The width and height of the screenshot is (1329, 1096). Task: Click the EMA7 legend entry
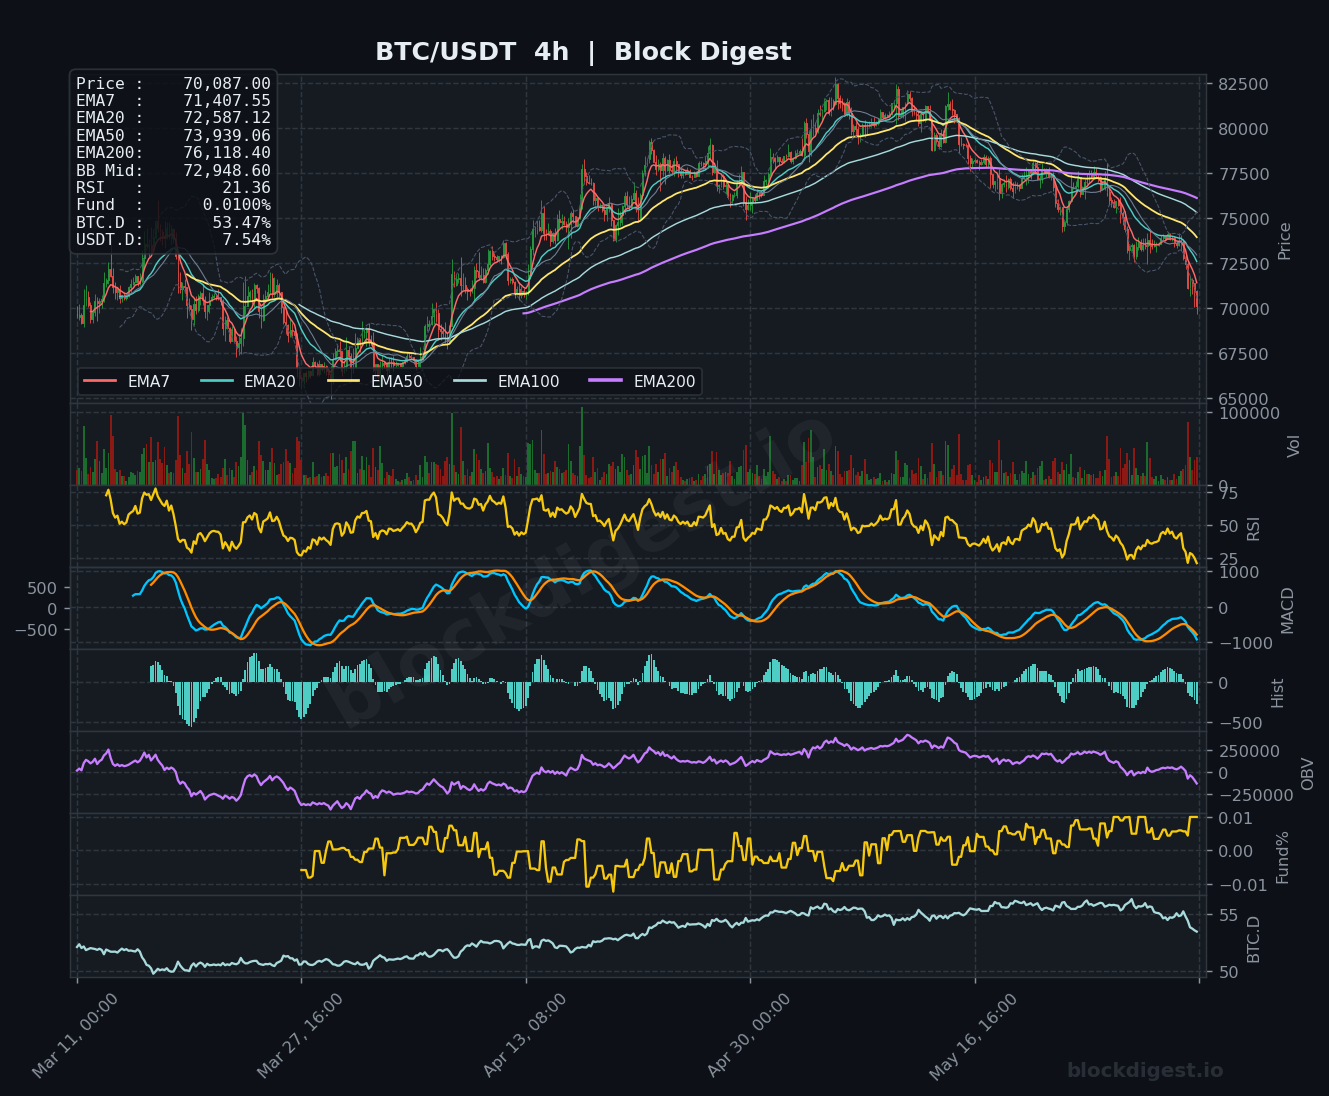pos(127,381)
